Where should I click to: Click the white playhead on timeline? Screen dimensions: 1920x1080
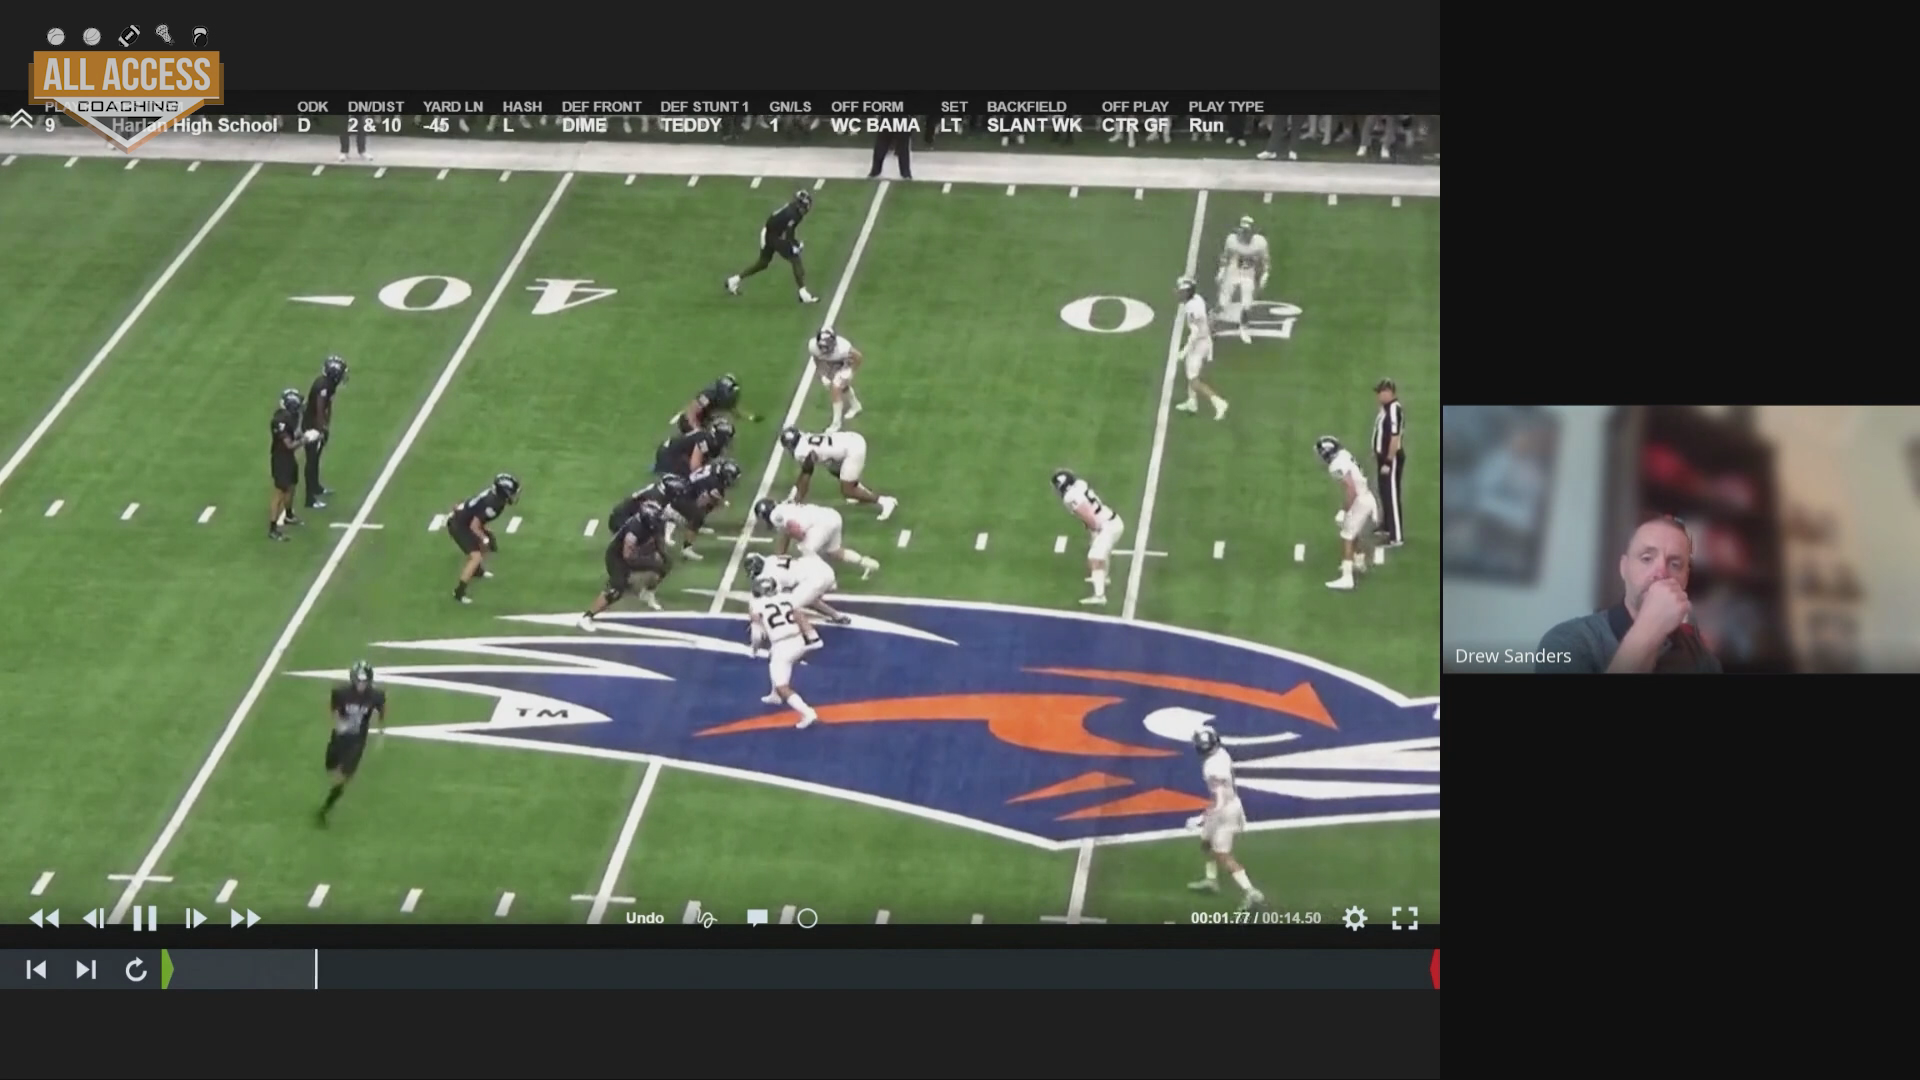(316, 969)
